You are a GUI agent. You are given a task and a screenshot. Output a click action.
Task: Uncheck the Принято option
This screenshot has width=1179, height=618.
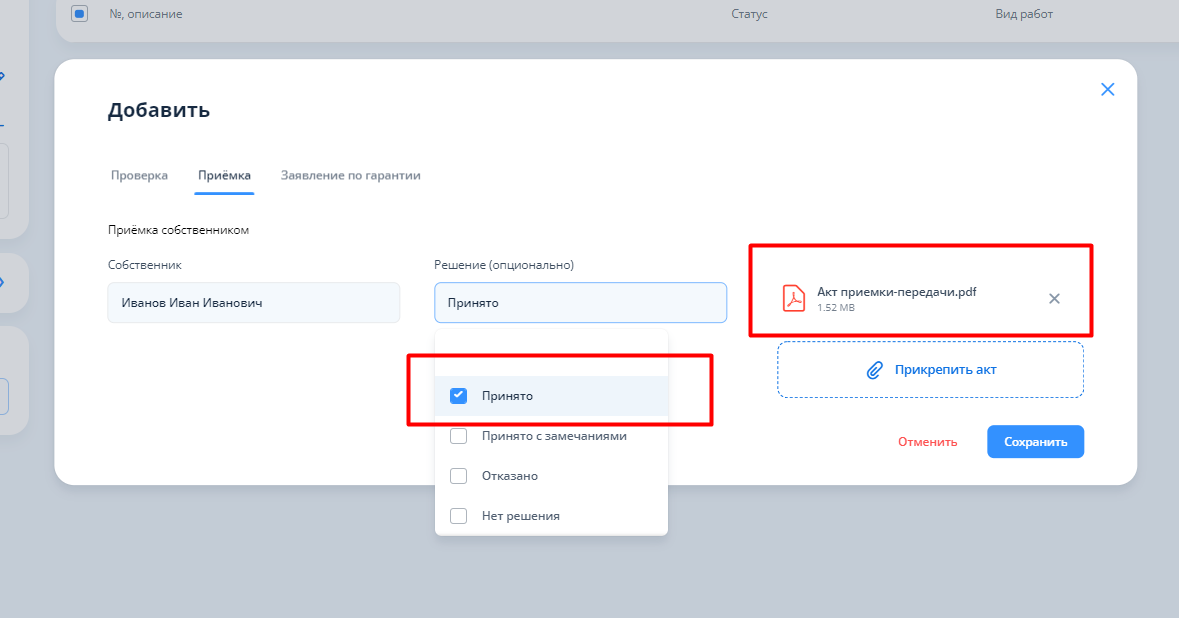(x=459, y=395)
